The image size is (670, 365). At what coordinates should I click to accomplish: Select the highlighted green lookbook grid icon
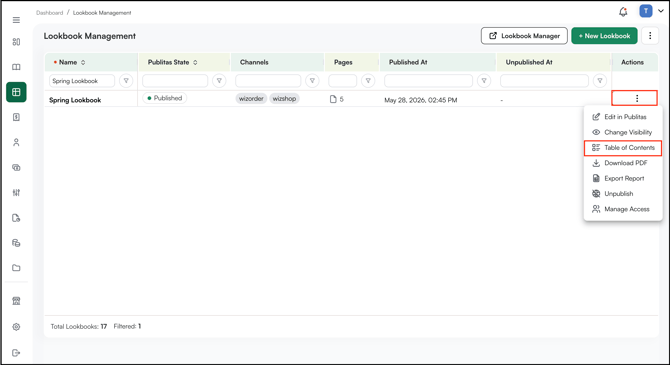coord(16,92)
